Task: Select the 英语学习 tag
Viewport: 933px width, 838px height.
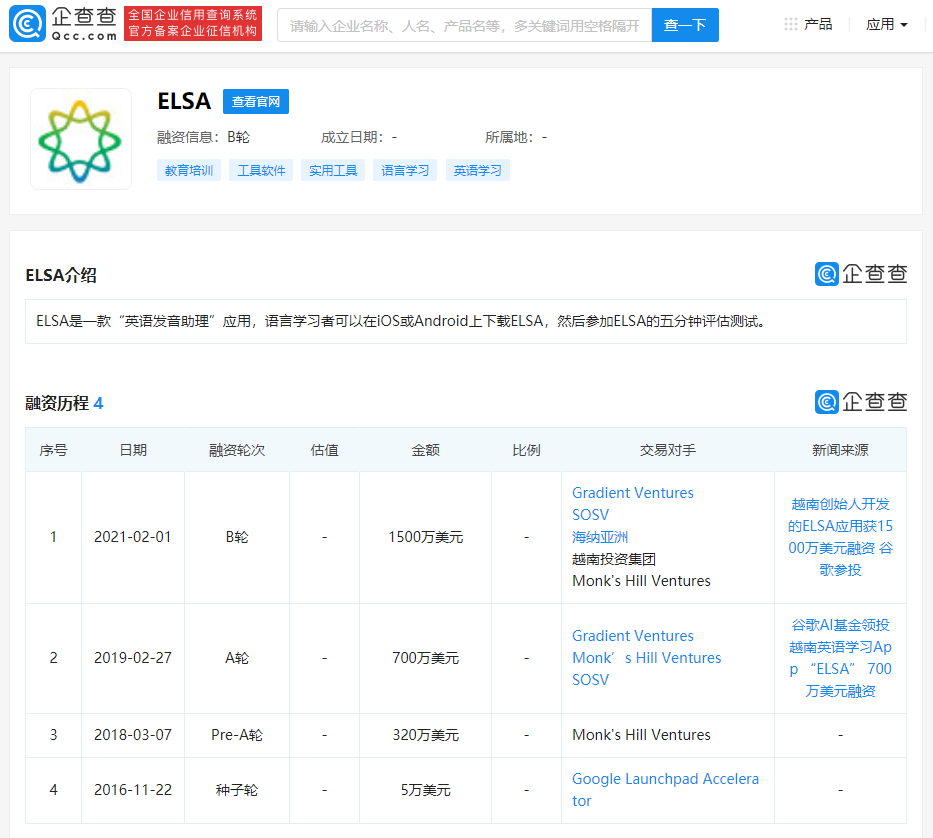Action: (x=478, y=170)
